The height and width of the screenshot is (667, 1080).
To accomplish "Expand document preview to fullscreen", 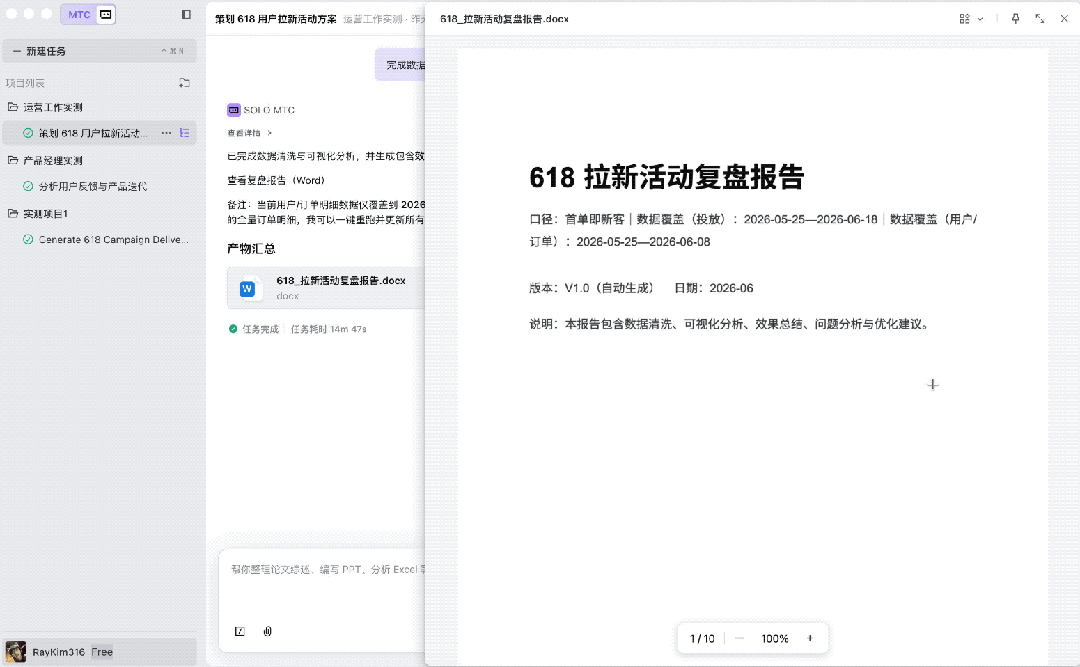I will [x=1039, y=19].
